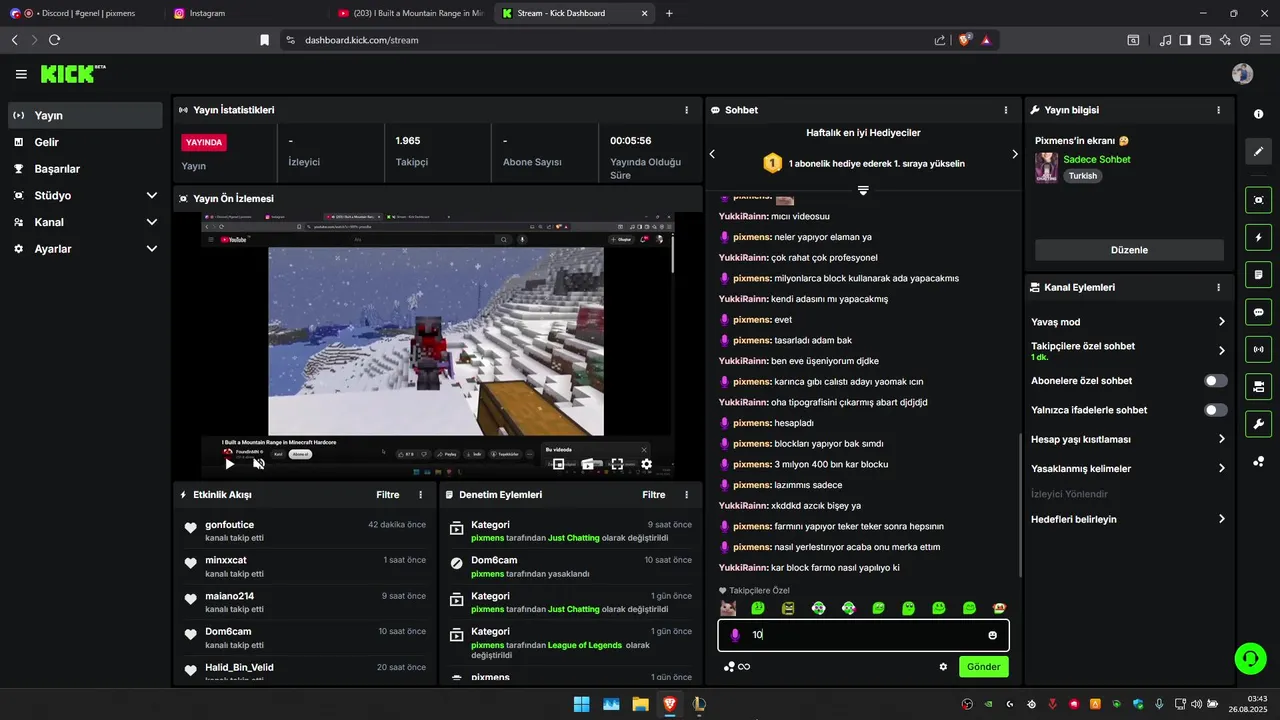Screen dimensions: 1280x720
Task: Click the points cluster icon below chat input
Action: click(729, 667)
